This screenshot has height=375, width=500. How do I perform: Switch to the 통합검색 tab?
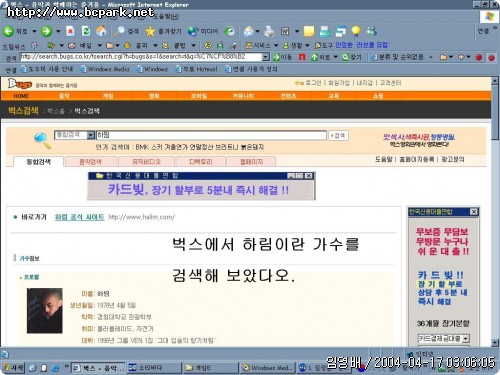38,162
